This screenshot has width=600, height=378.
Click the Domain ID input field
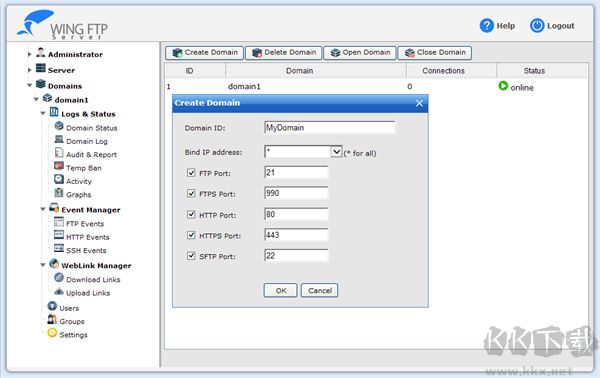[x=329, y=127]
